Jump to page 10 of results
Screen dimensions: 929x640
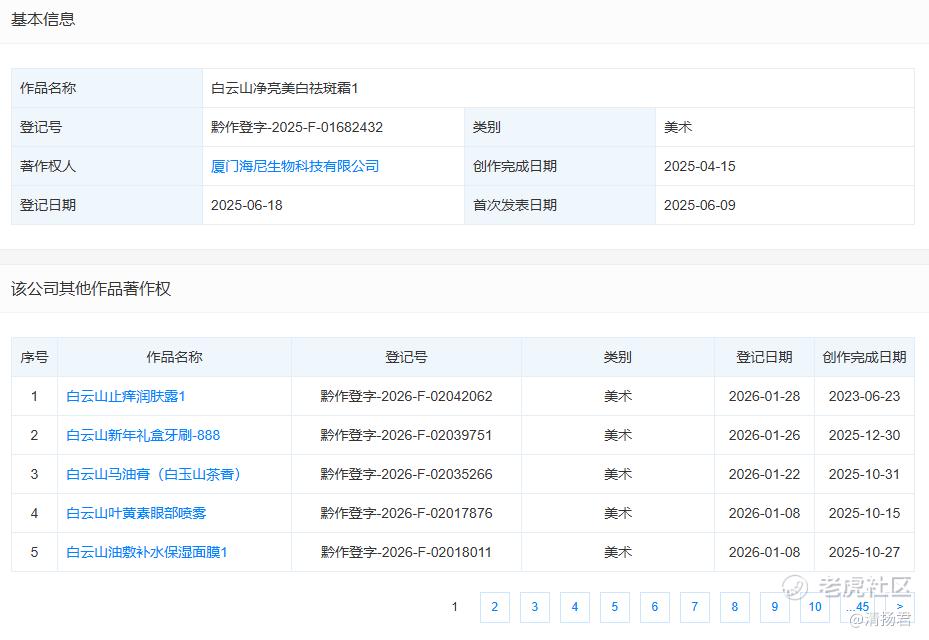click(815, 607)
